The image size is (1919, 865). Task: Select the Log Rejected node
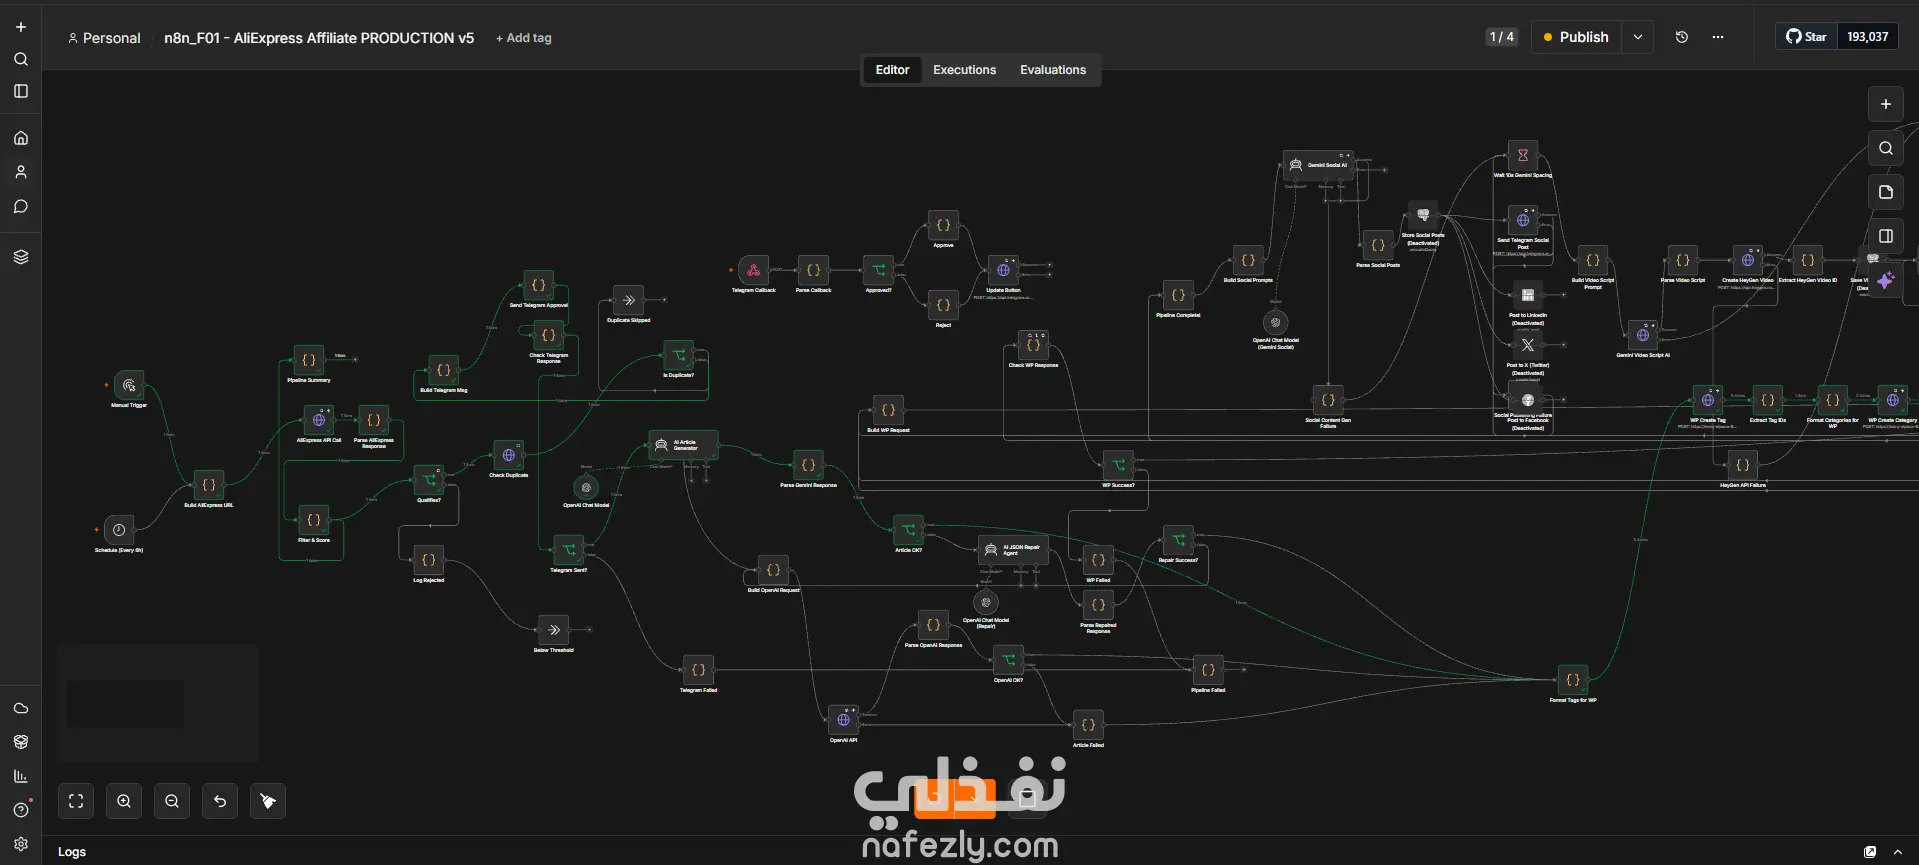pos(429,560)
